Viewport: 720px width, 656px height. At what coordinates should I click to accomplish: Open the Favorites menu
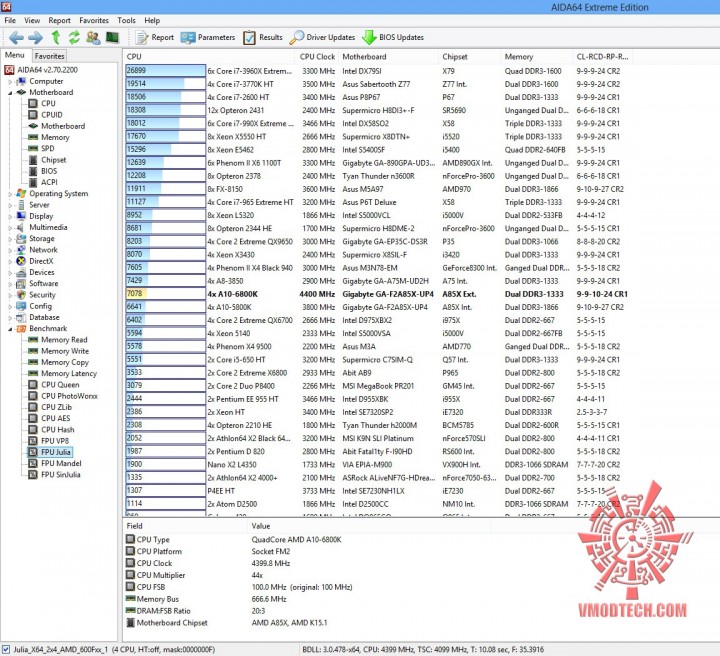[94, 20]
